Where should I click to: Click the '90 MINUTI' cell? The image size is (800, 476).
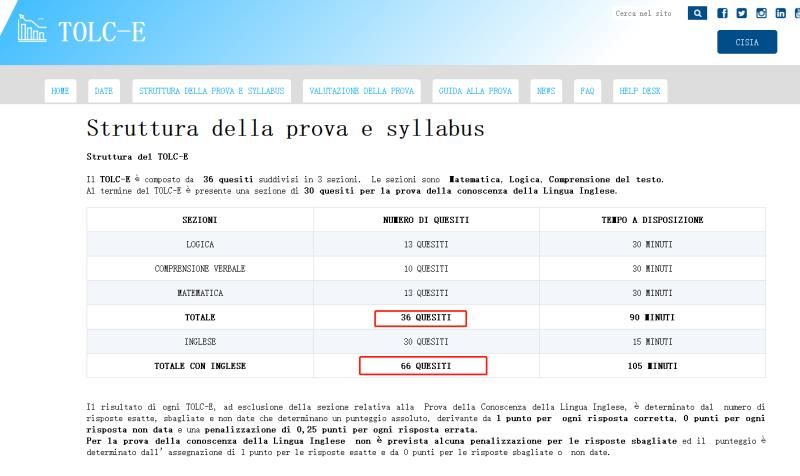click(652, 317)
